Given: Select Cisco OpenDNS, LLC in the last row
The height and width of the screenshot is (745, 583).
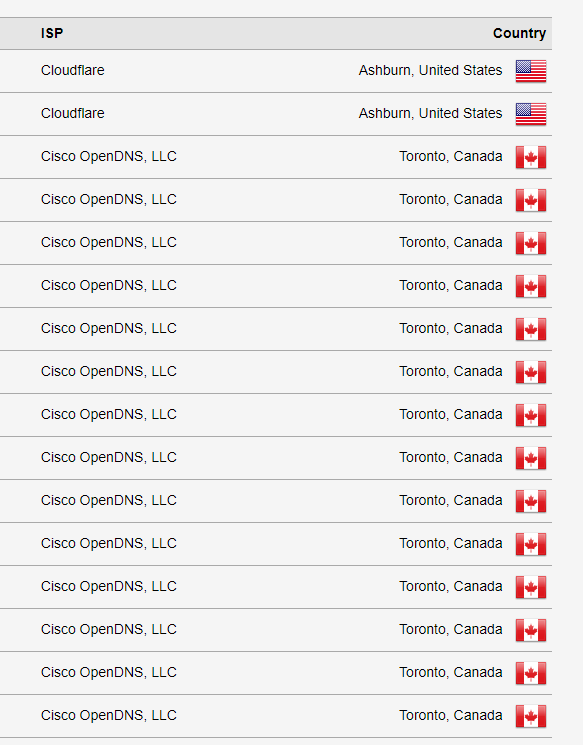Looking at the screenshot, I should click(109, 715).
